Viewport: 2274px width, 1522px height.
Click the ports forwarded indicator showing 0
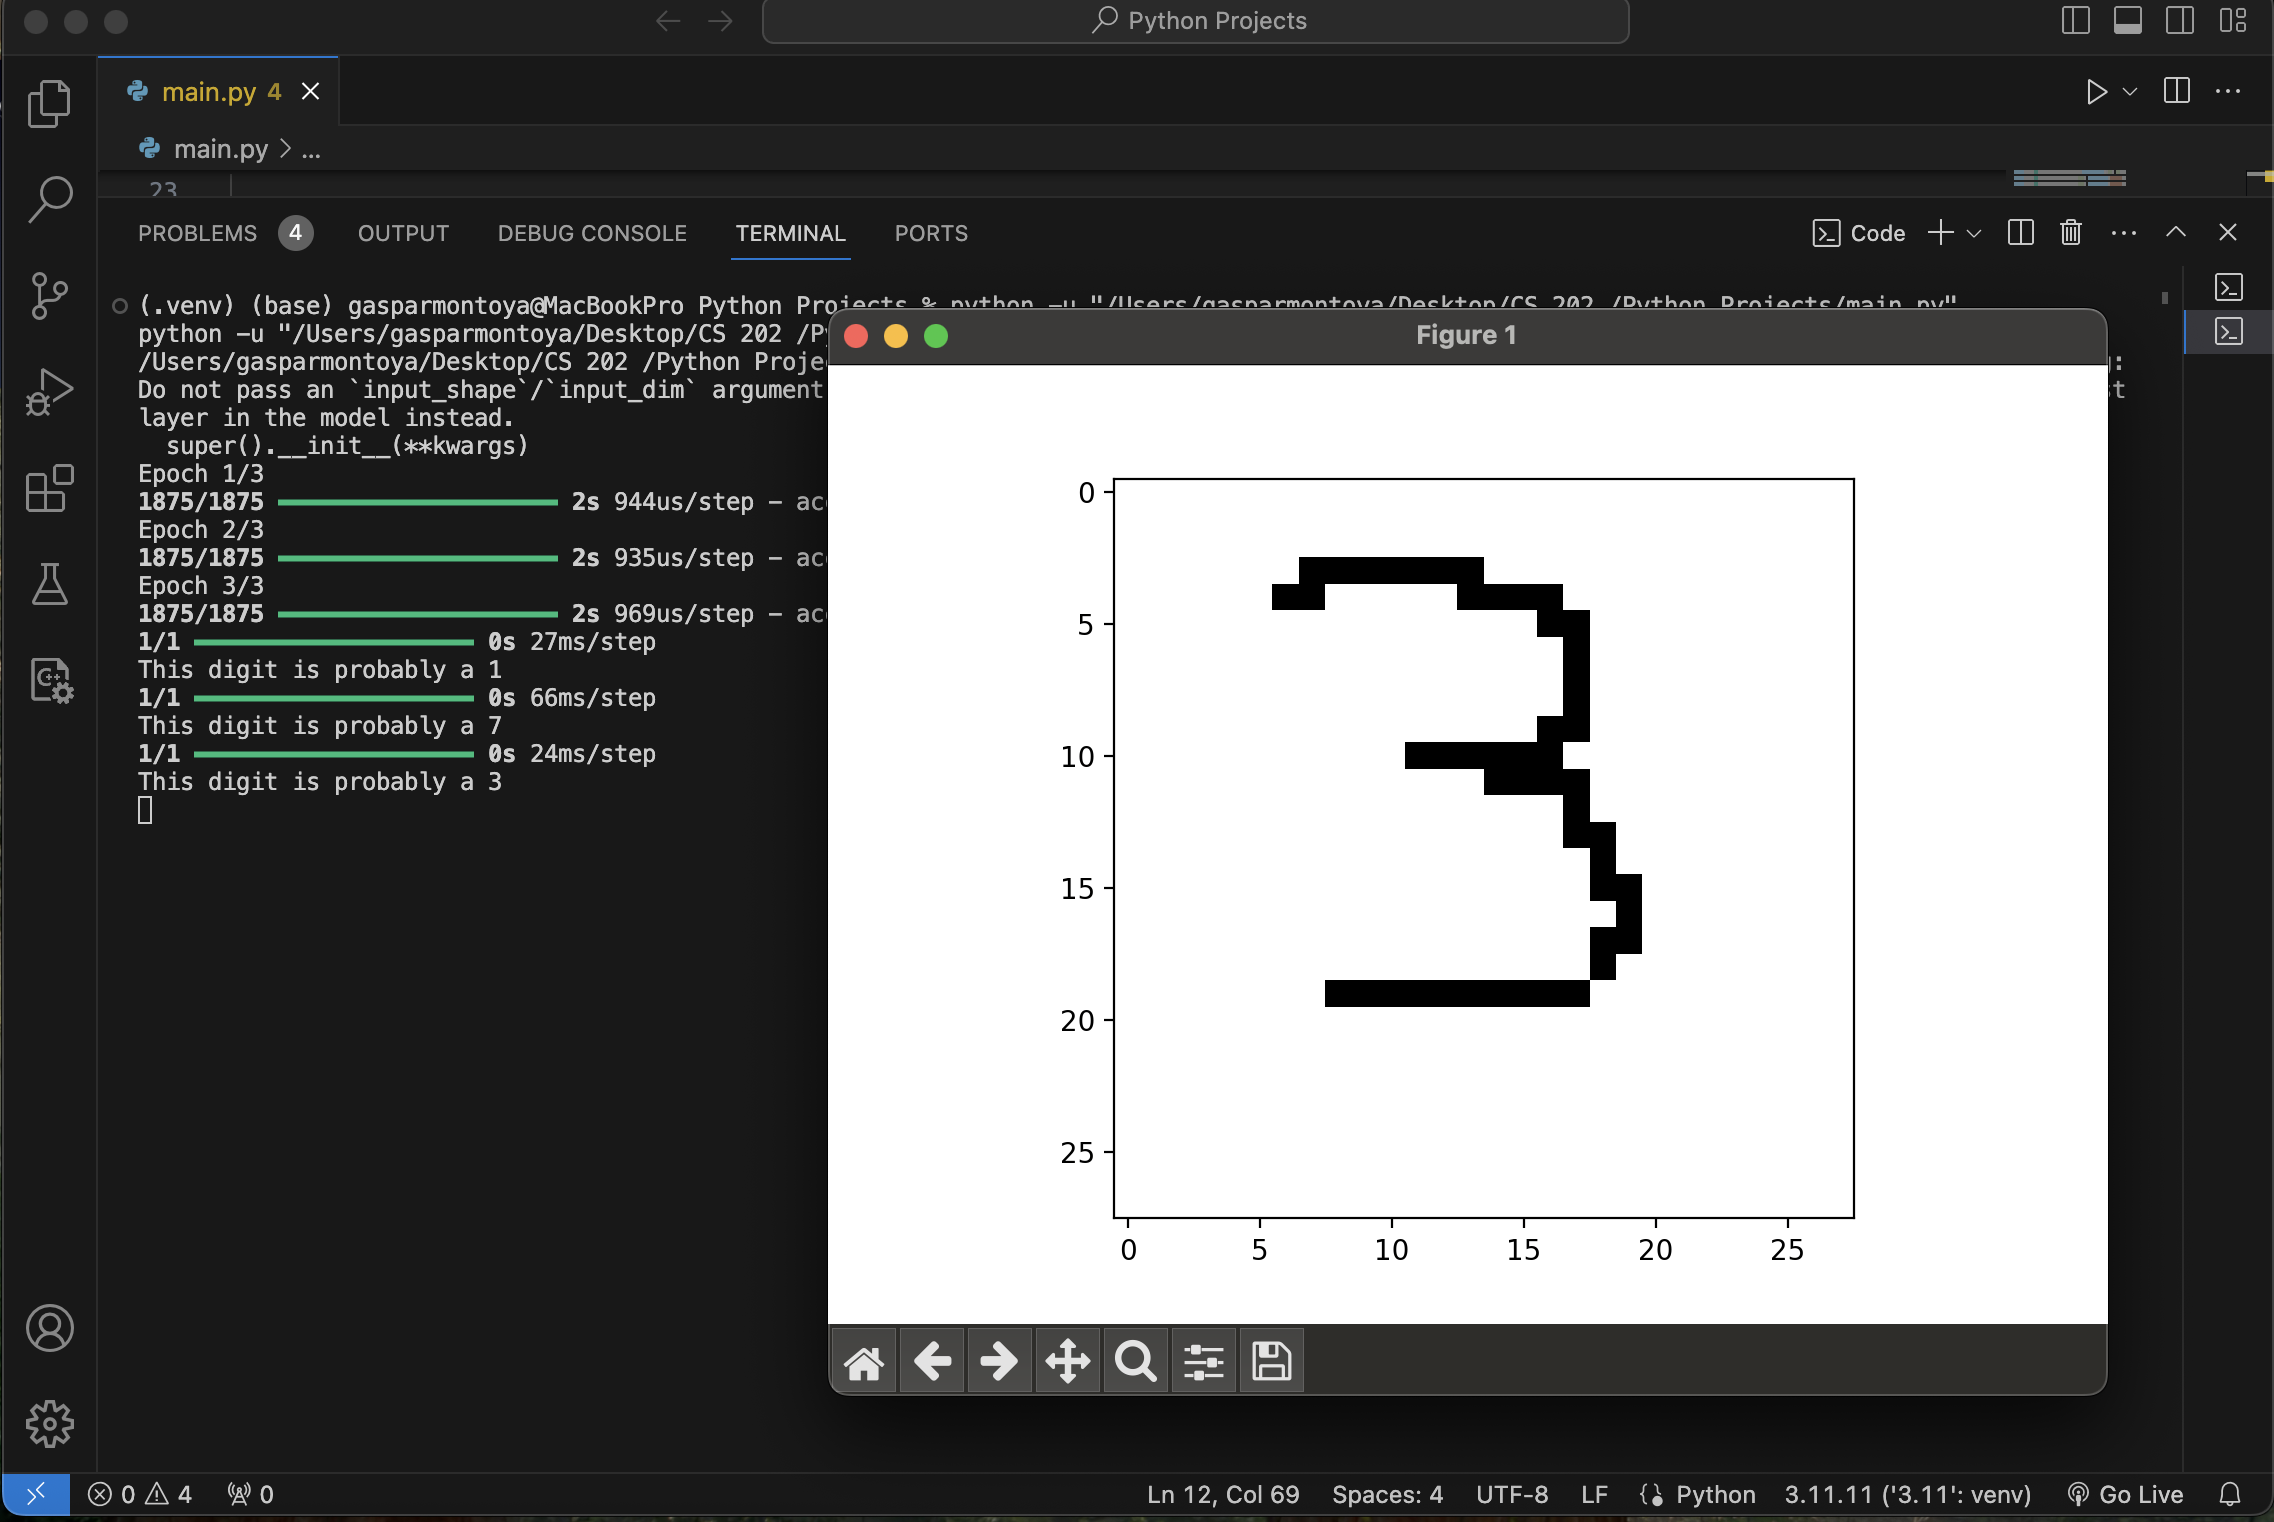(250, 1494)
